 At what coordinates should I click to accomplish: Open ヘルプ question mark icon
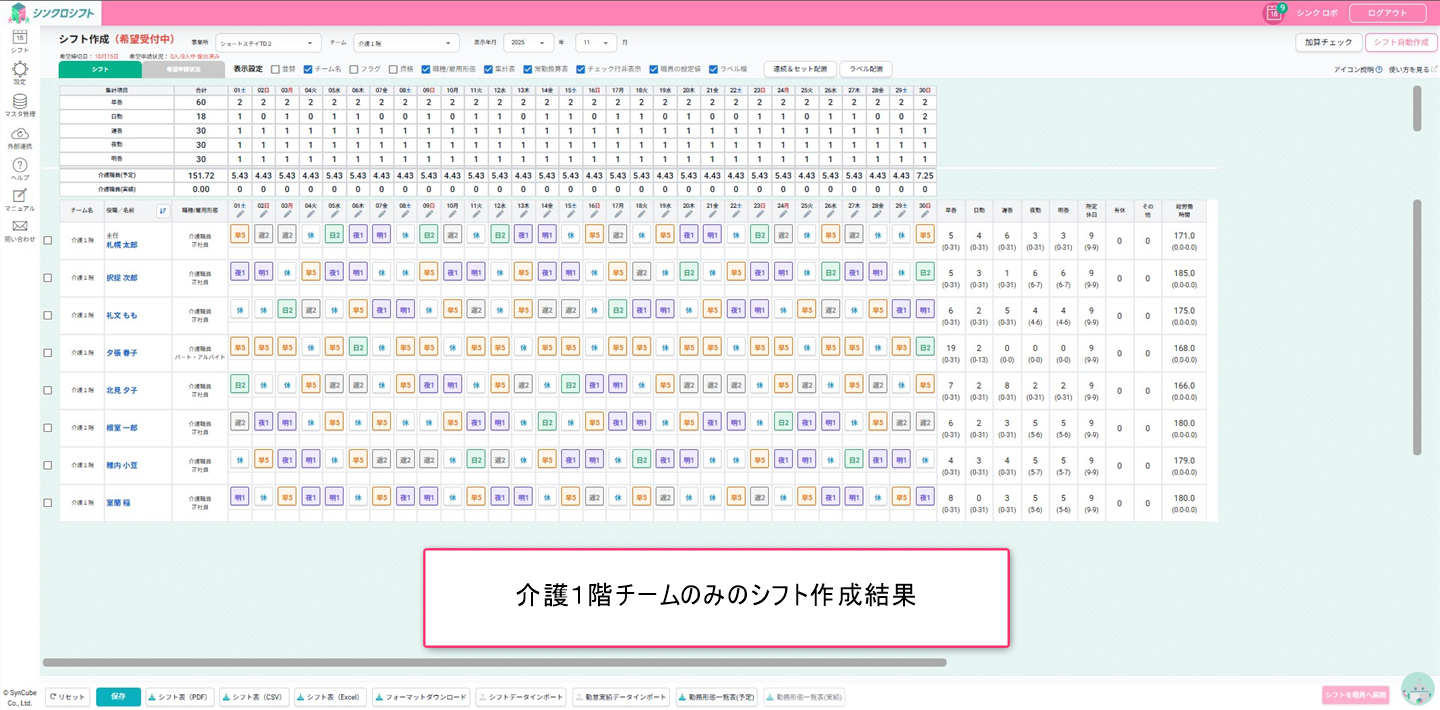19,167
